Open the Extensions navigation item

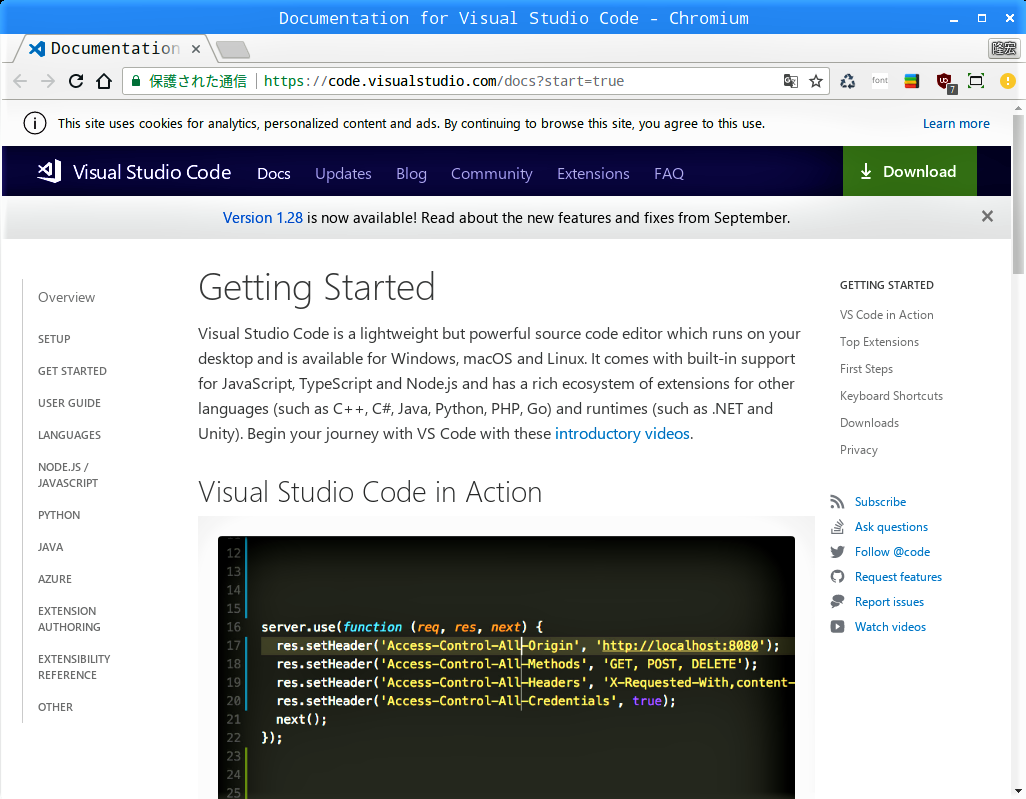[x=593, y=173]
